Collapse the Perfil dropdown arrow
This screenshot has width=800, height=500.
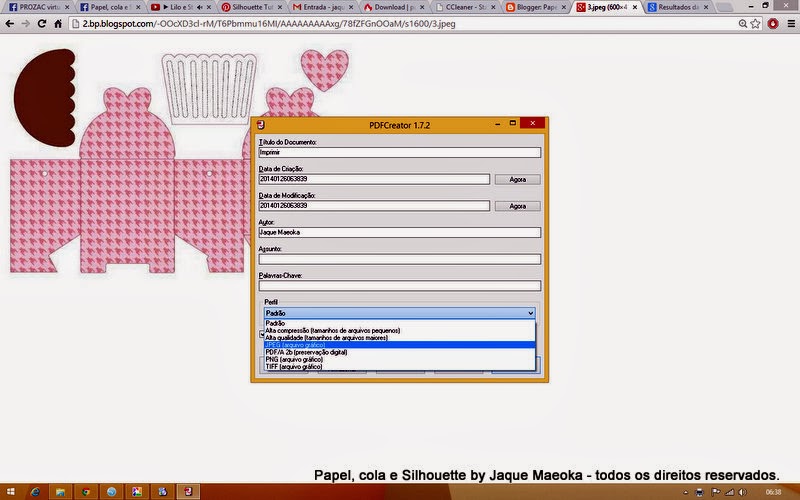point(530,313)
